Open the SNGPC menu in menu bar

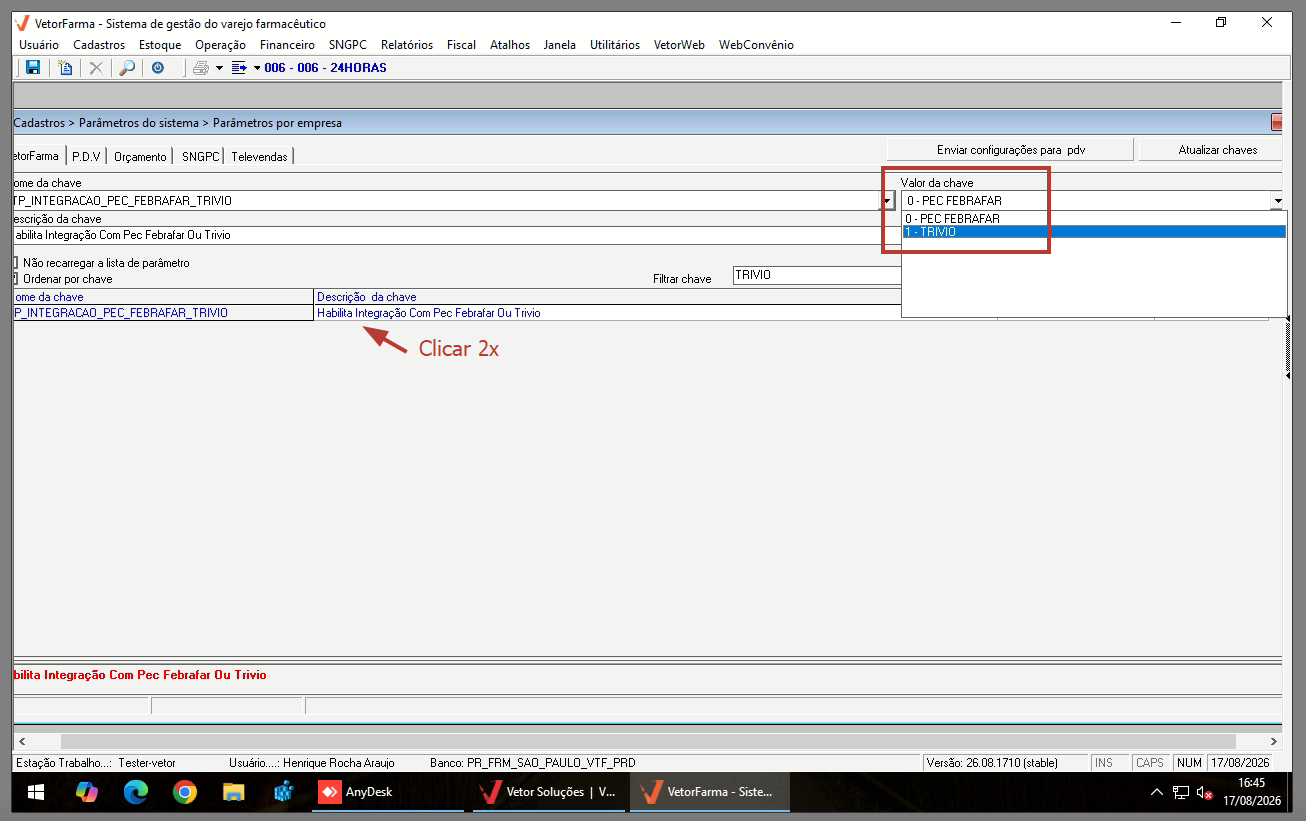[349, 45]
